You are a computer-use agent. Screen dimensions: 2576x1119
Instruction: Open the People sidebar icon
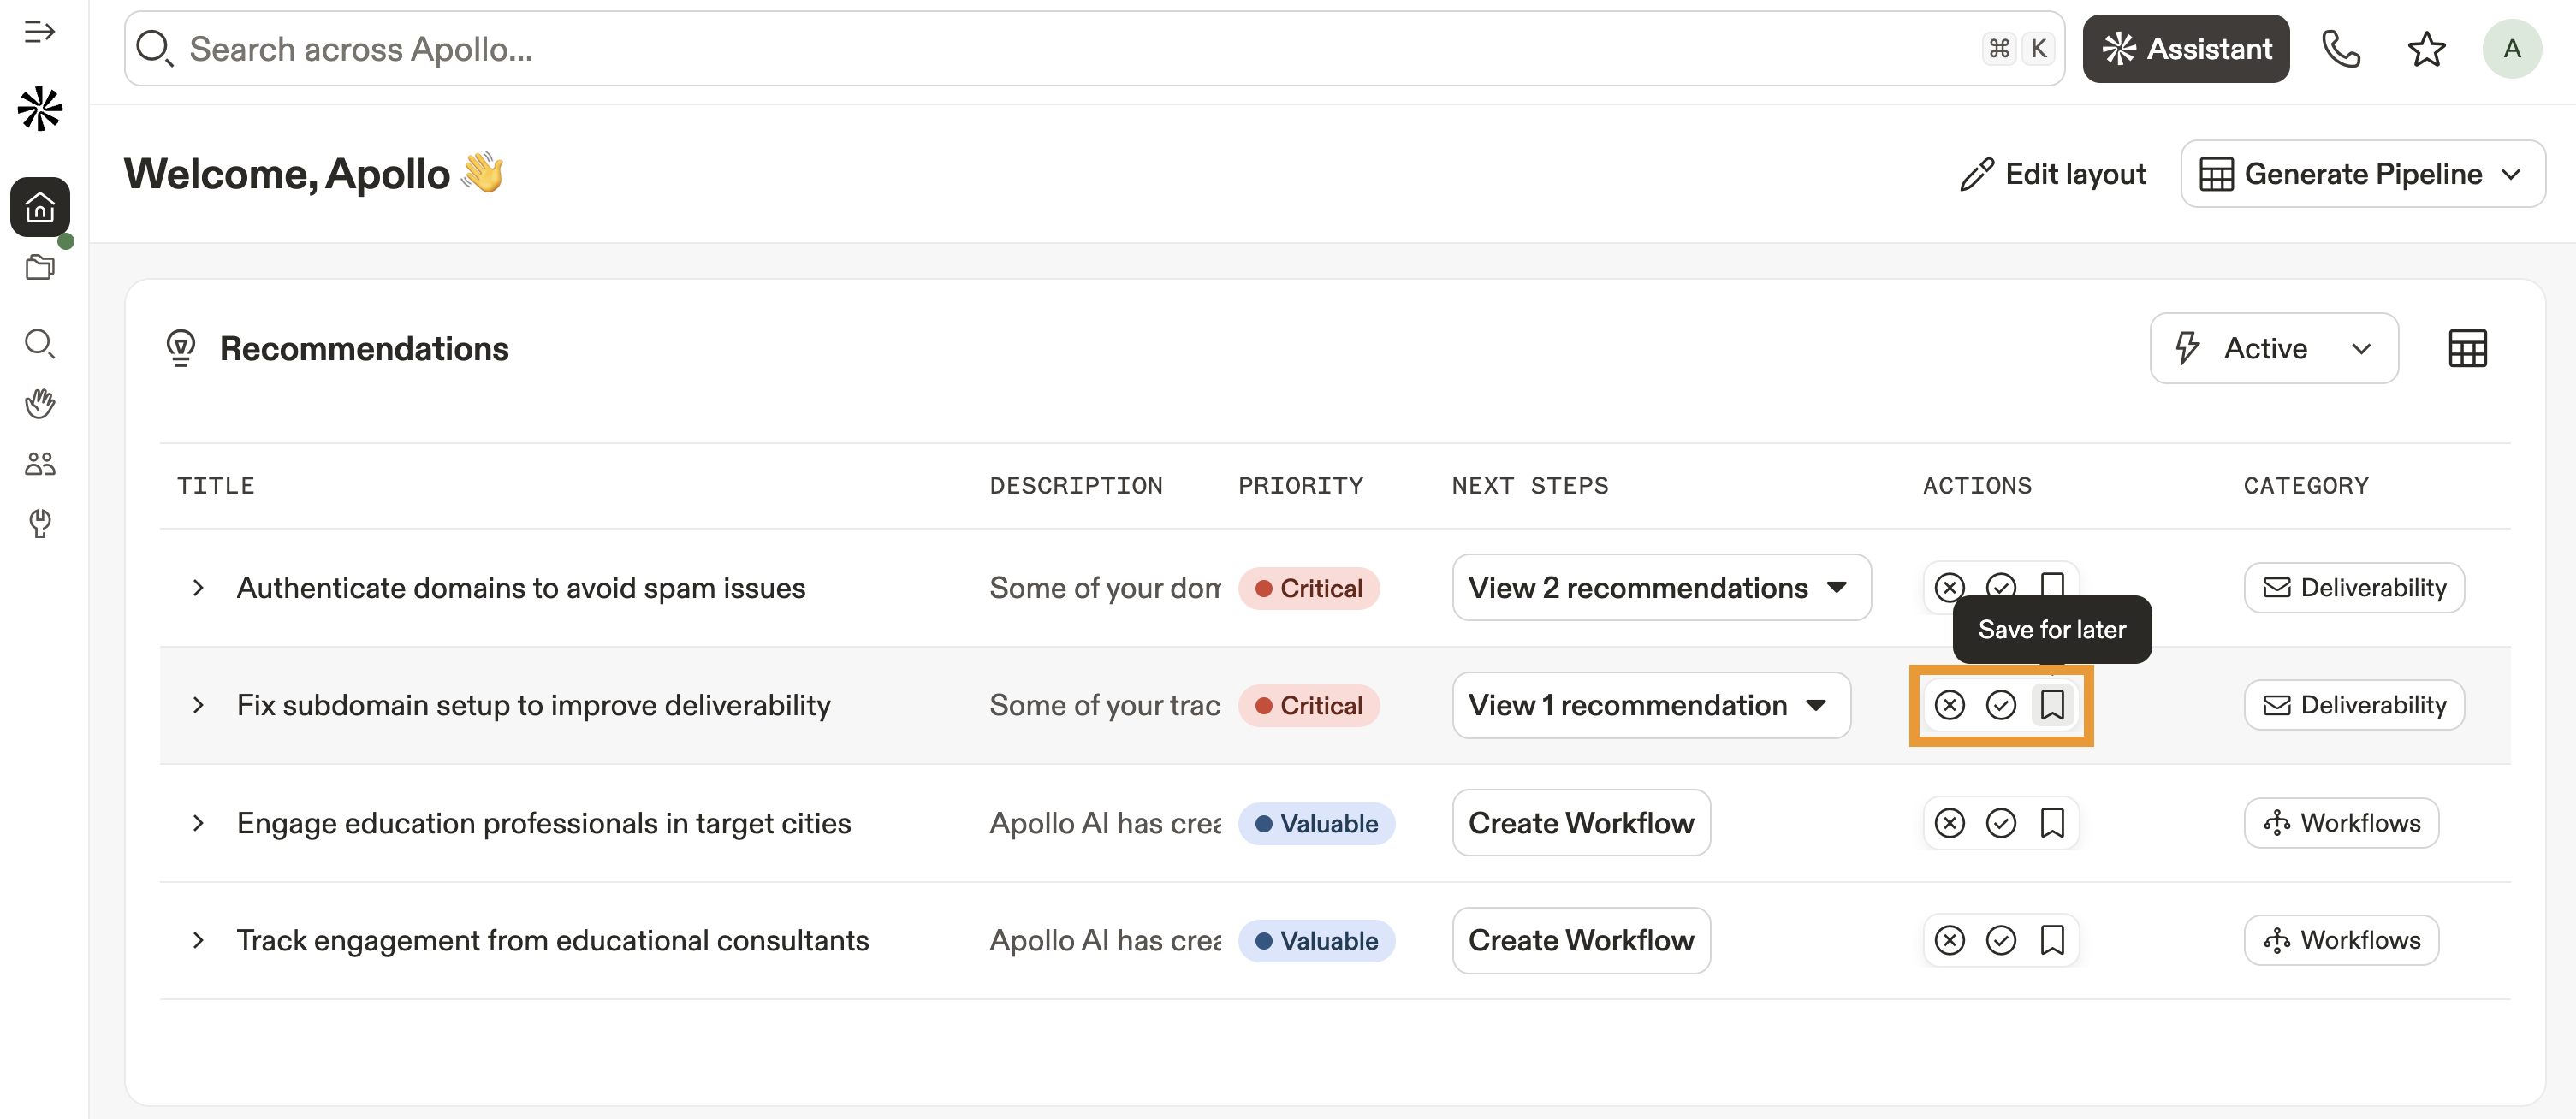click(x=40, y=463)
